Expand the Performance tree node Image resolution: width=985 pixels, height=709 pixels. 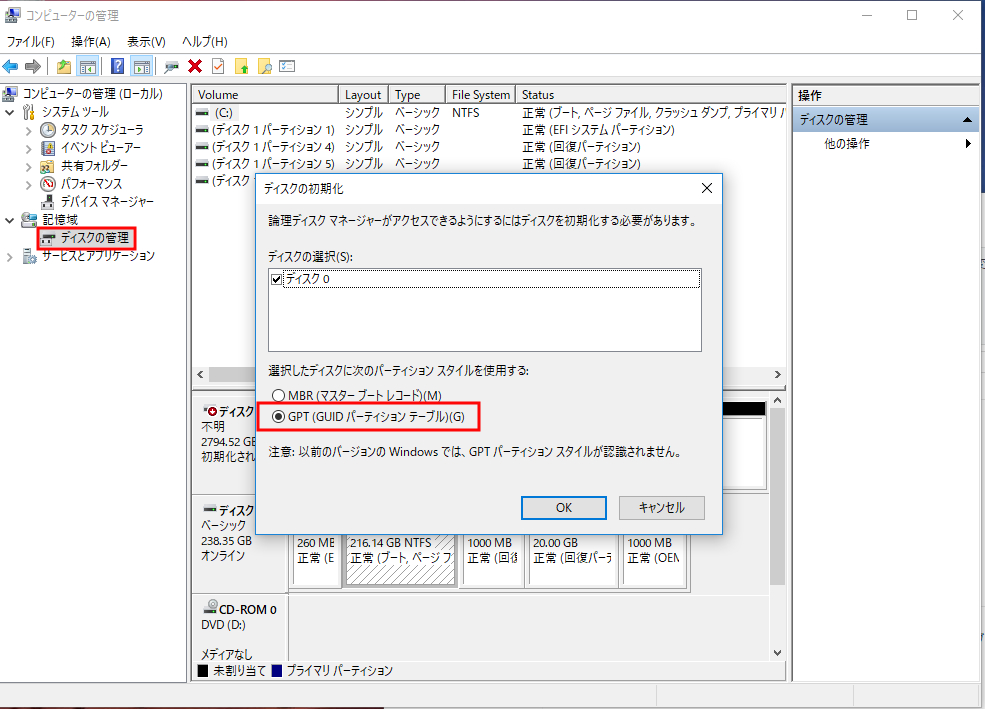28,185
